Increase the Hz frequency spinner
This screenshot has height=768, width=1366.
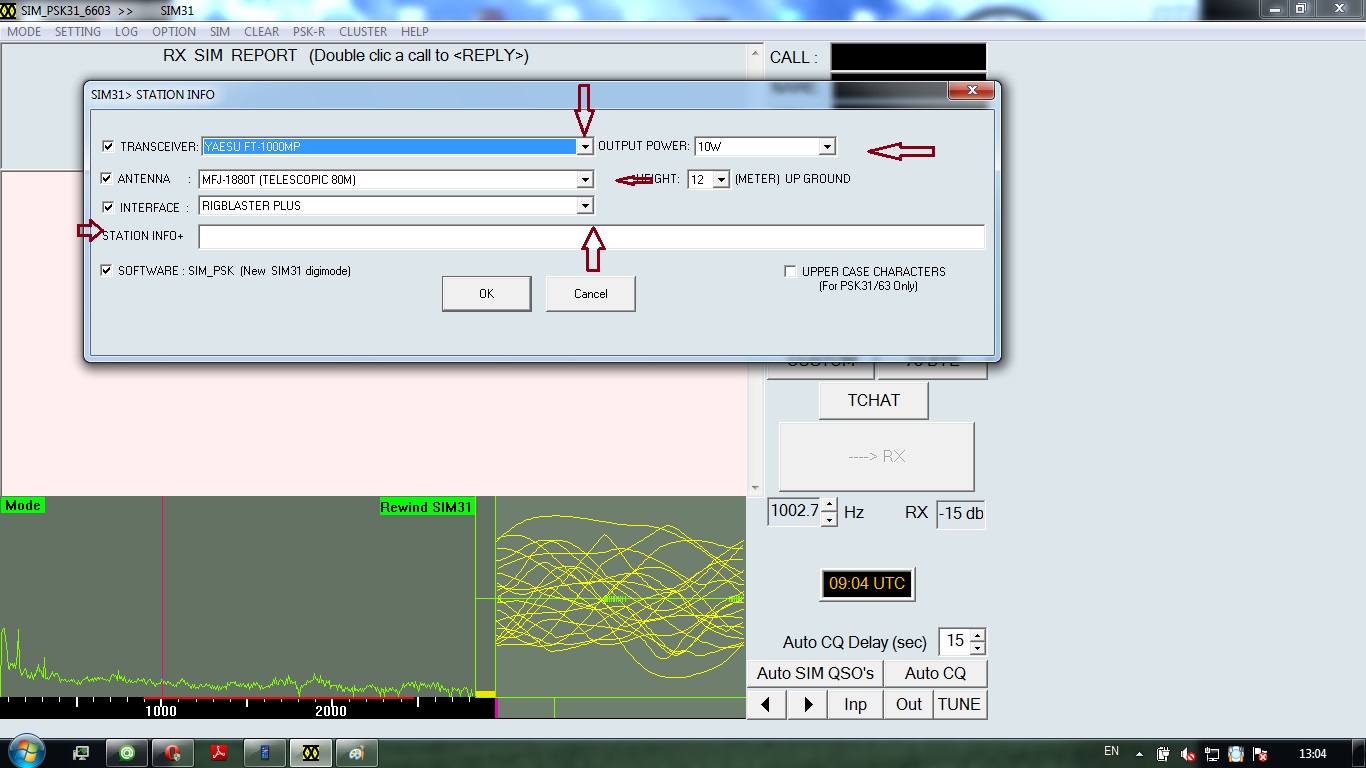point(828,505)
